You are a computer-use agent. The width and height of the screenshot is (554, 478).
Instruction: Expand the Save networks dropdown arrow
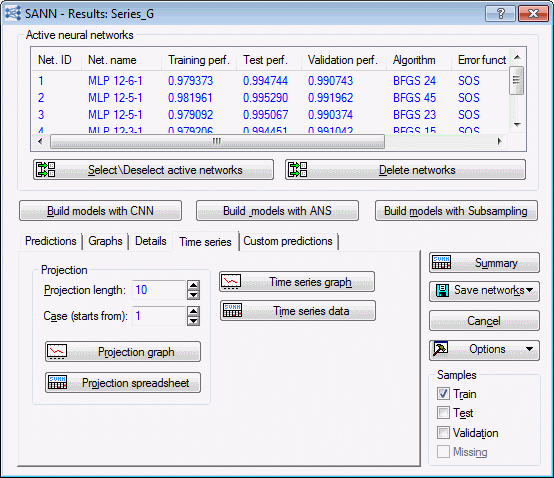click(529, 290)
